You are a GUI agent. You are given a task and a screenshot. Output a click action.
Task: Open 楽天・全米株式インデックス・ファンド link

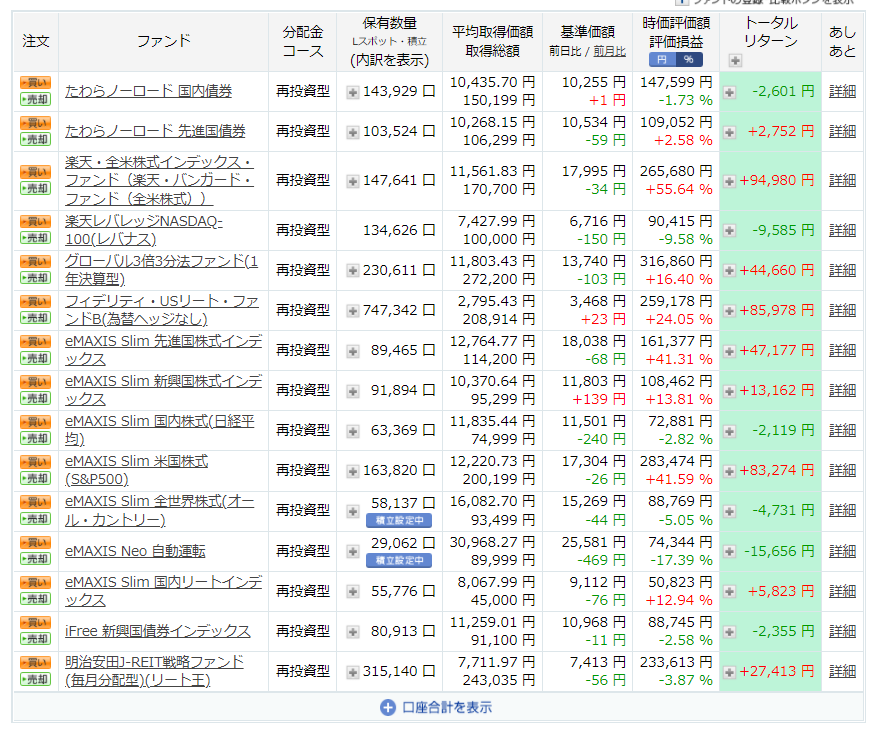[159, 180]
